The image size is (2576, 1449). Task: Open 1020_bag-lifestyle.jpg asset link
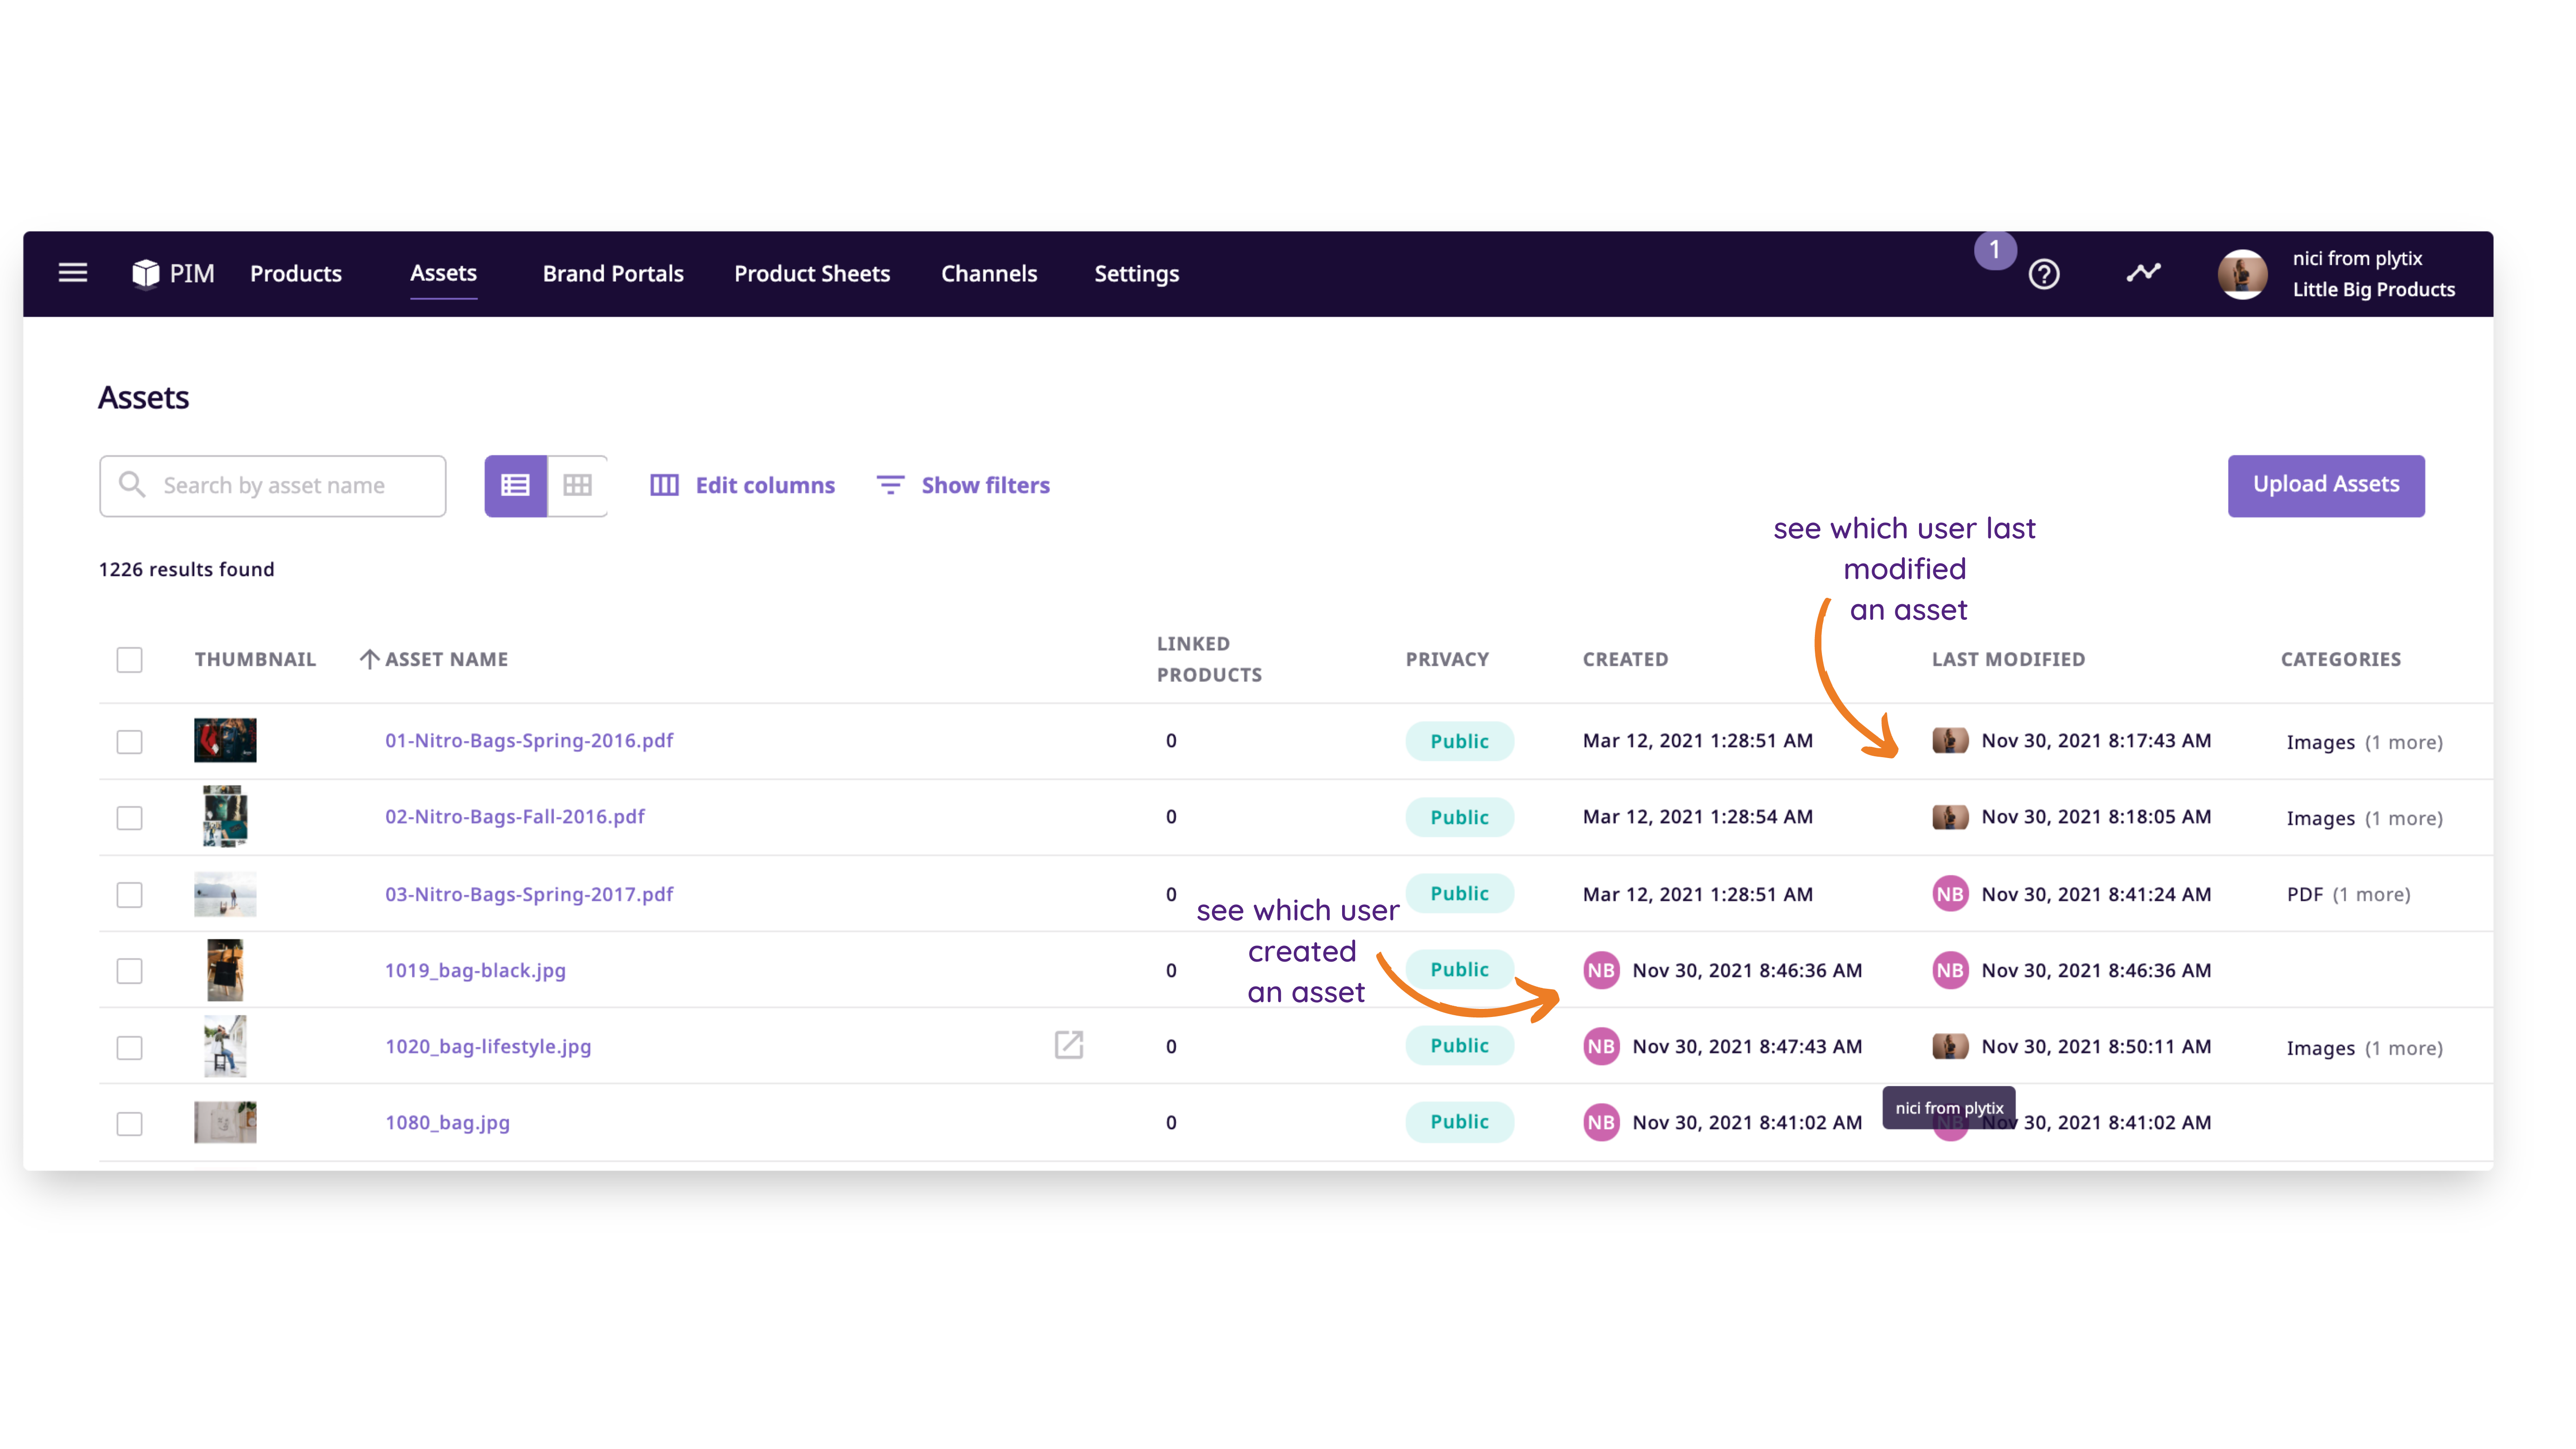coord(488,1046)
